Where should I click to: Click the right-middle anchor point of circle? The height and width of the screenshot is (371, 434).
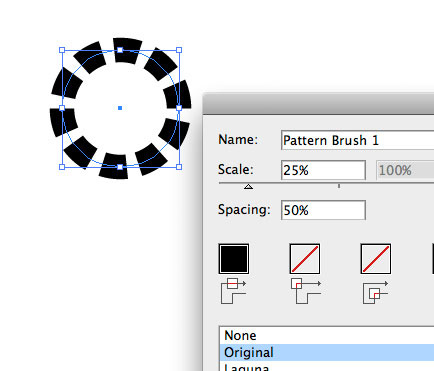pos(179,108)
